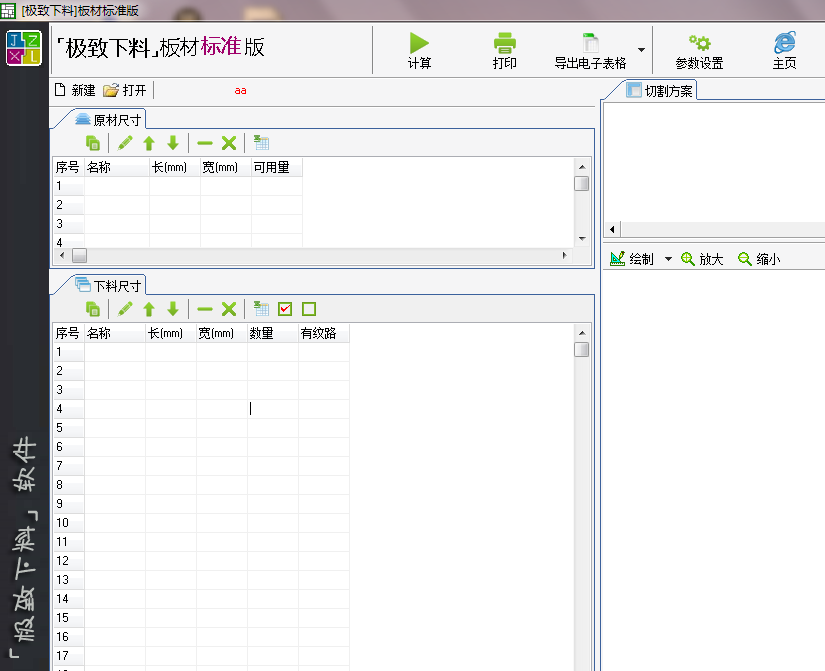Viewport: 825px width, 671px height.
Task: Click the JZXL application logo
Action: click(x=24, y=48)
